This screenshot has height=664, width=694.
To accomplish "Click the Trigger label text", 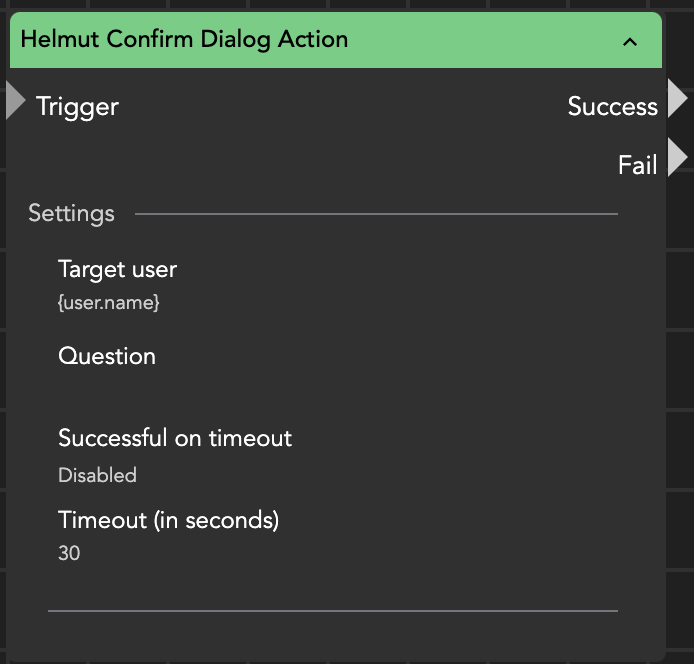I will click(77, 106).
